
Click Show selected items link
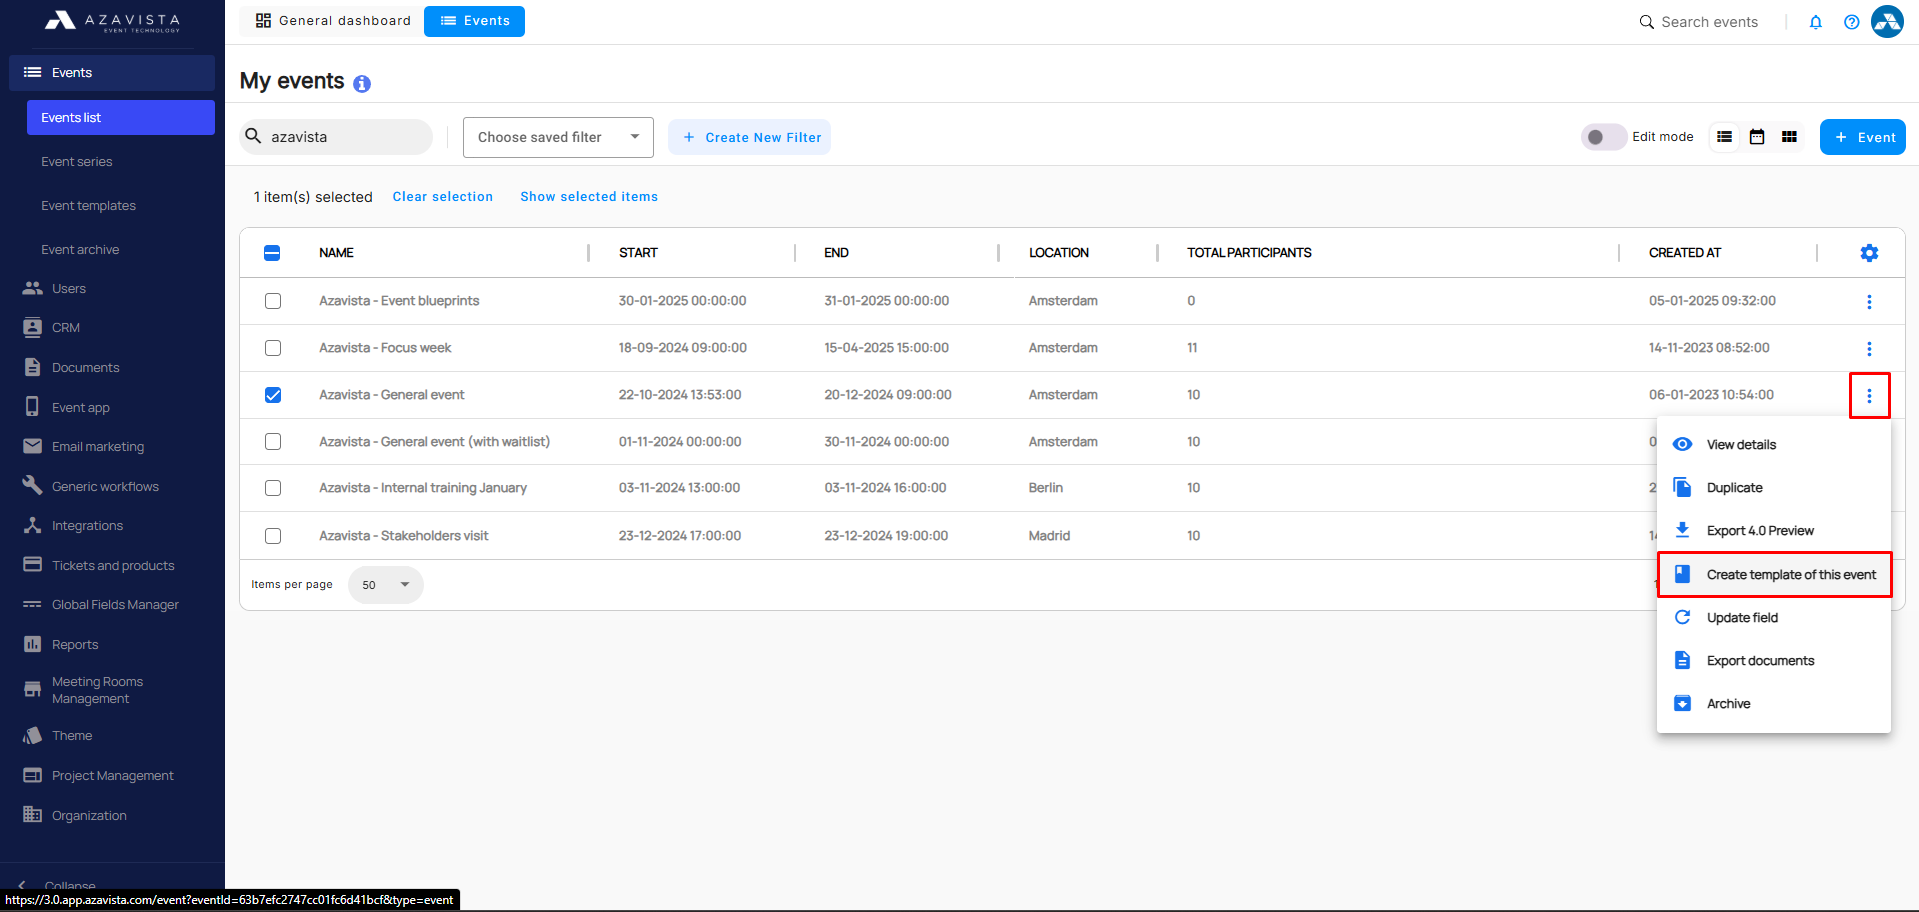pos(589,197)
